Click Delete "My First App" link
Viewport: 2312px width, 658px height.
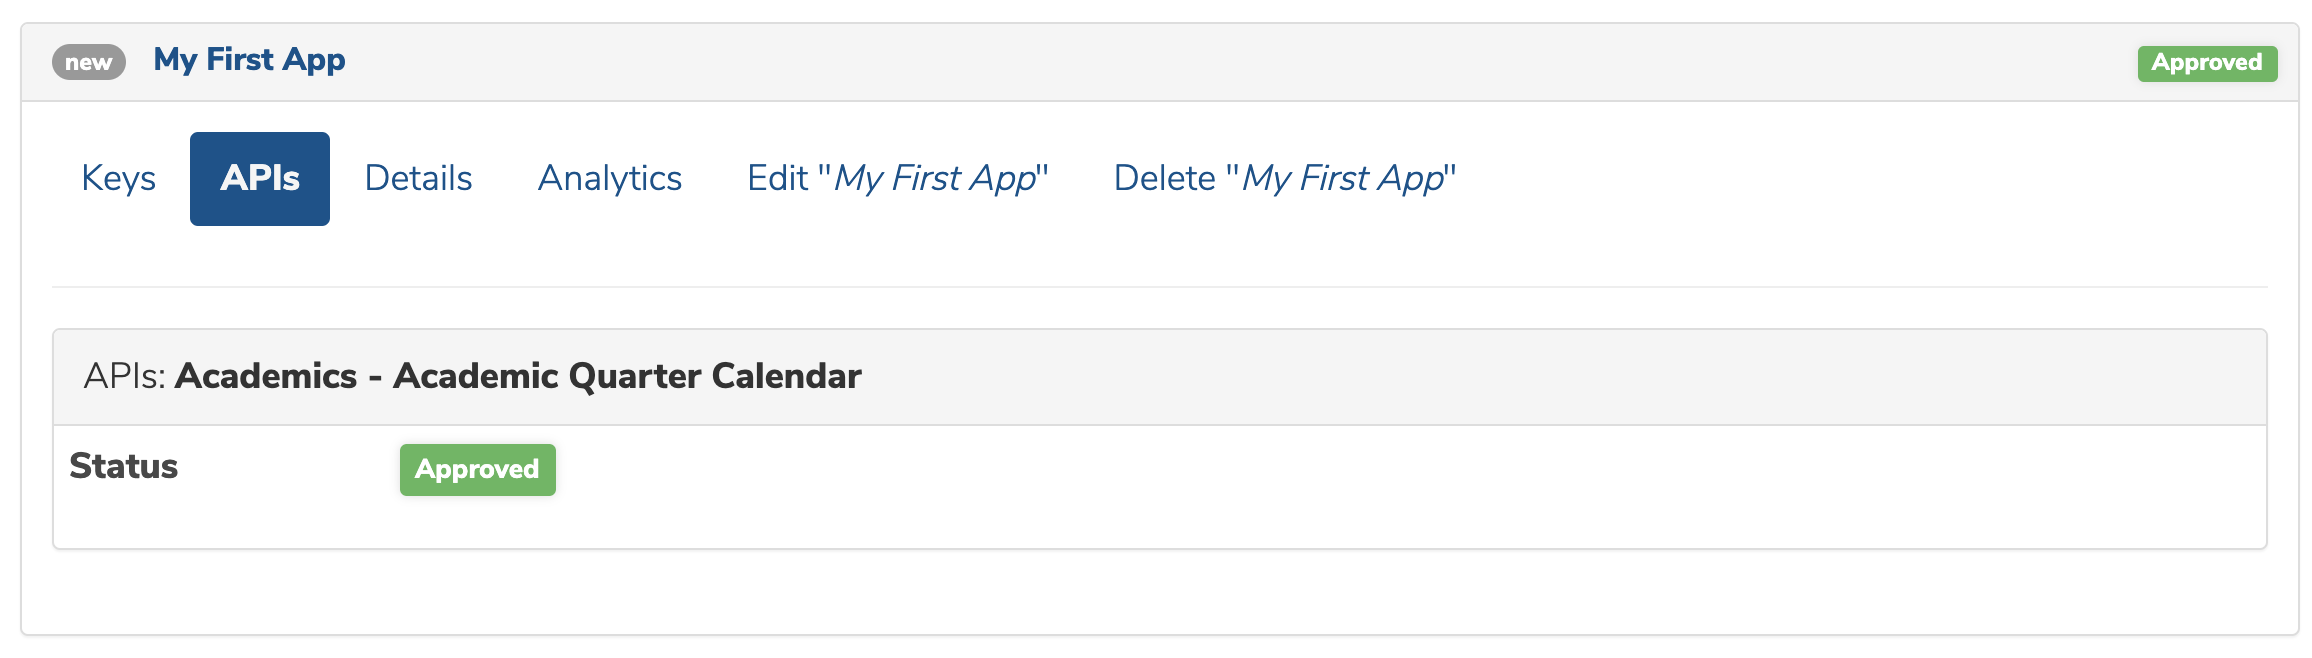tap(1285, 178)
